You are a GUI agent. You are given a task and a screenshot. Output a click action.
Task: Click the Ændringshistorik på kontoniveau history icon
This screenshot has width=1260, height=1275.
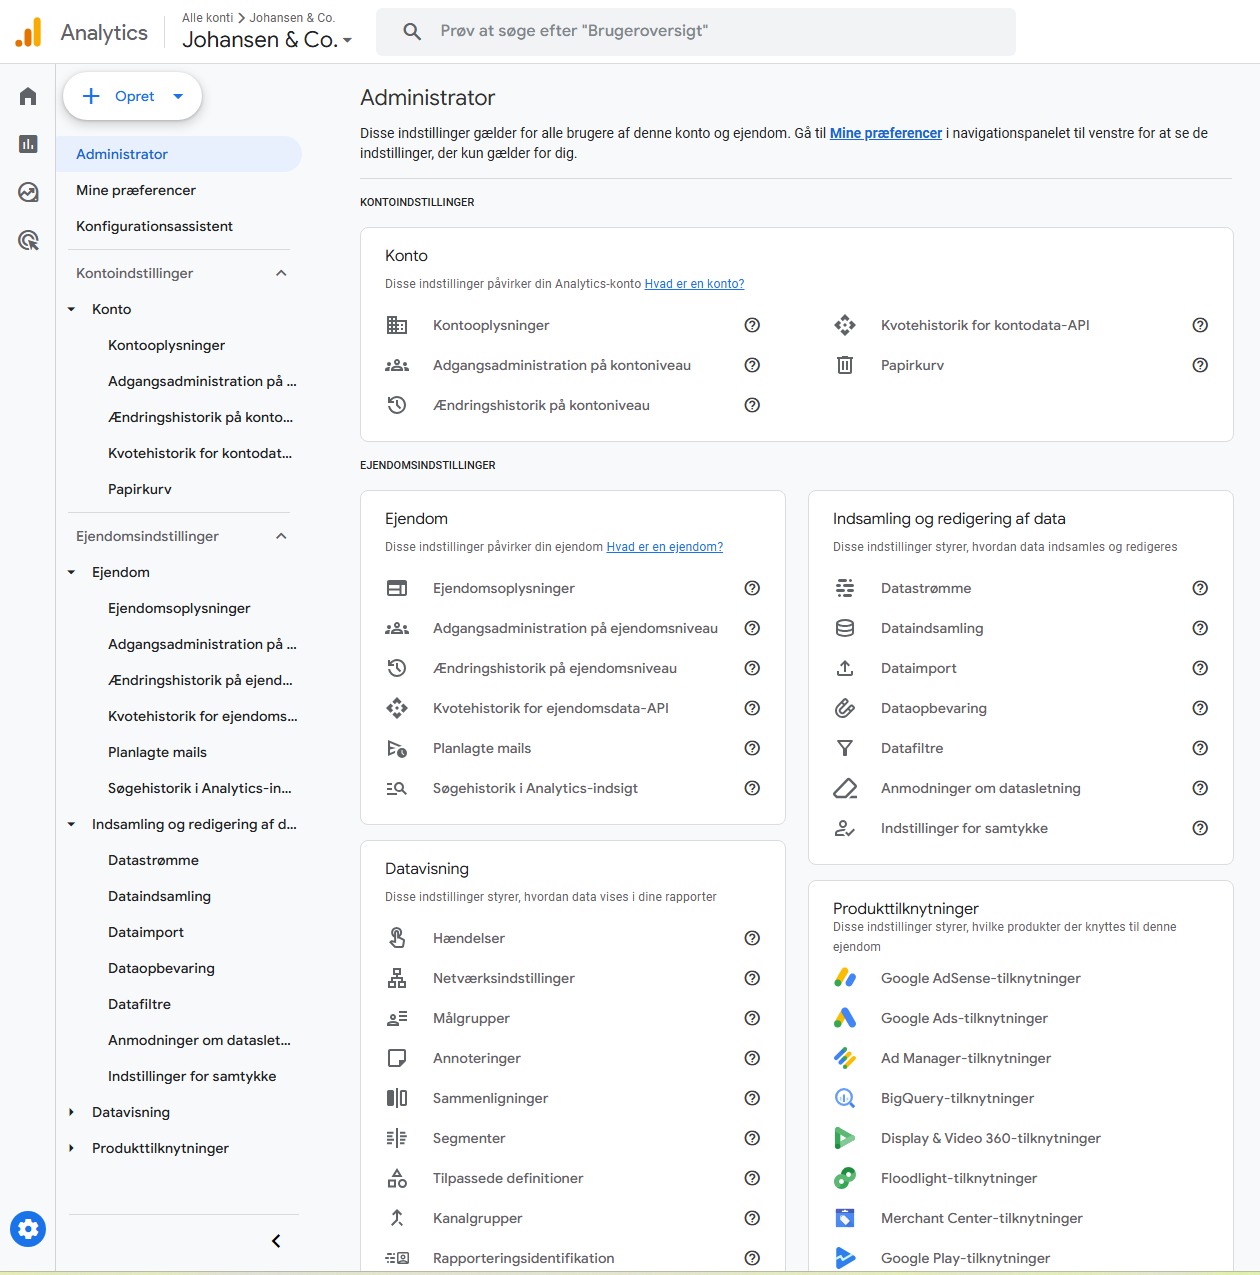point(397,405)
